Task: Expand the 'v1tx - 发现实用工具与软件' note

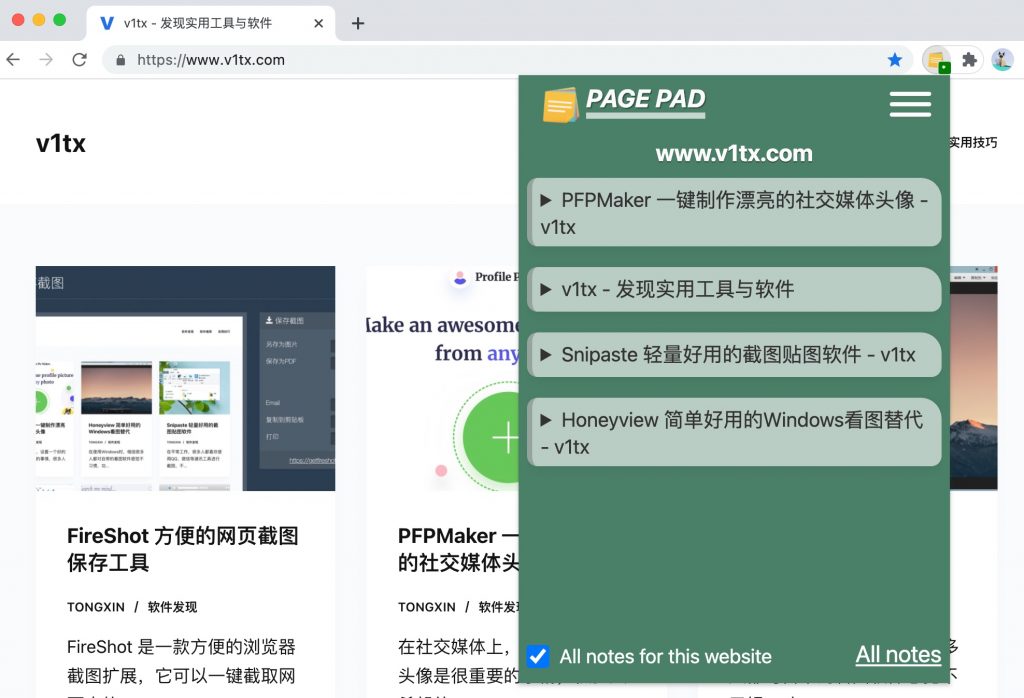Action: pyautogui.click(x=734, y=289)
